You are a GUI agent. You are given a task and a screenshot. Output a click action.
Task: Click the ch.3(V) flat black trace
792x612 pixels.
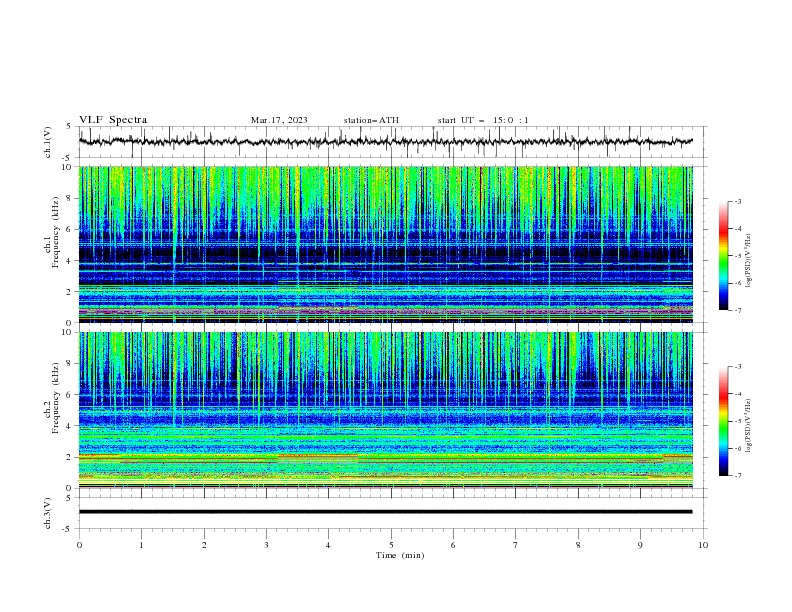pyautogui.click(x=386, y=512)
